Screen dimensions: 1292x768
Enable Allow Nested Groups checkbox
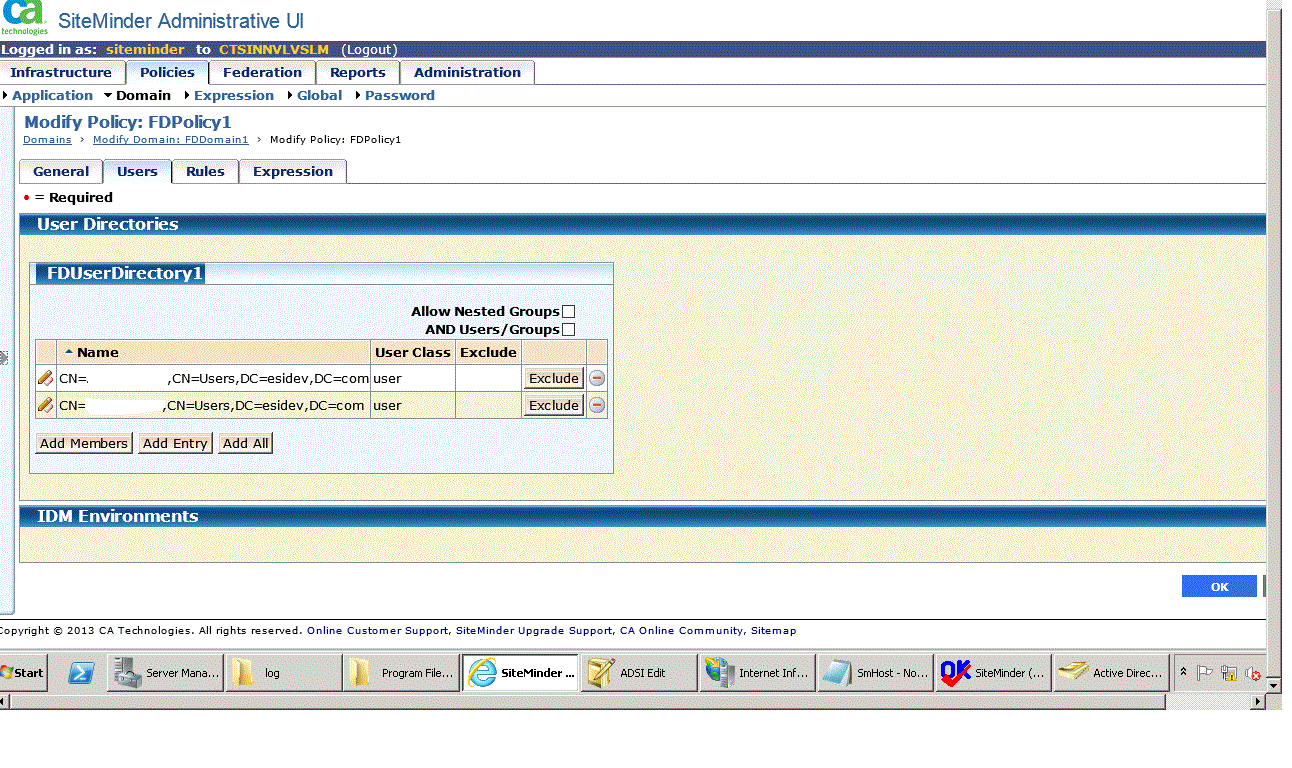(568, 311)
